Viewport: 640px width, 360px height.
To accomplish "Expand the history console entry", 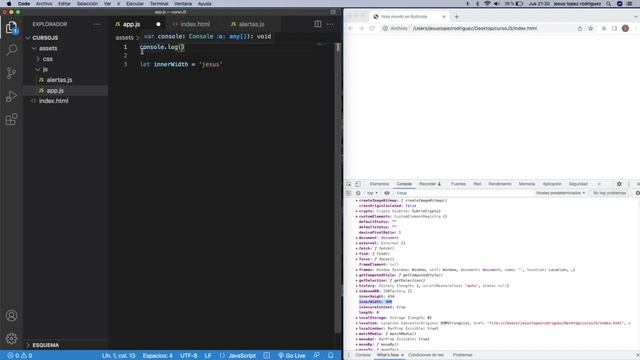I will (357, 286).
